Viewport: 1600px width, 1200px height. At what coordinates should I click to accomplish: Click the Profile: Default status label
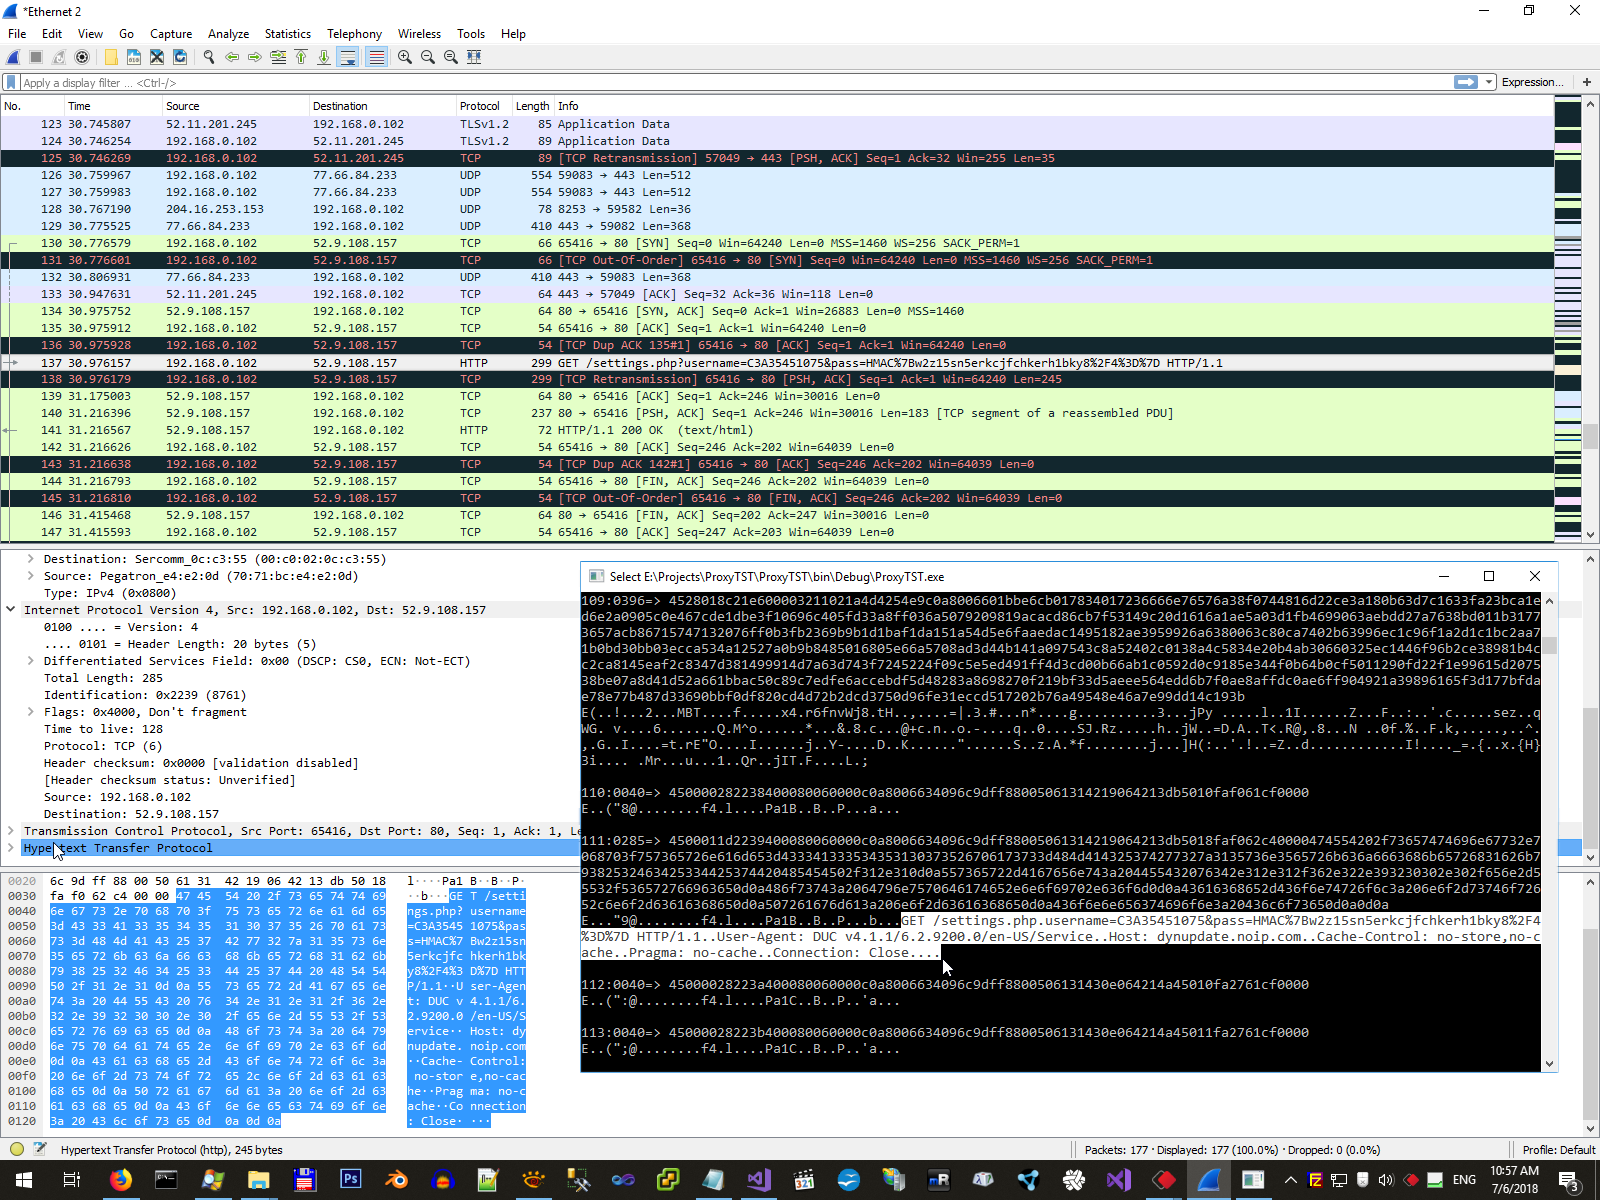[x=1558, y=1150]
